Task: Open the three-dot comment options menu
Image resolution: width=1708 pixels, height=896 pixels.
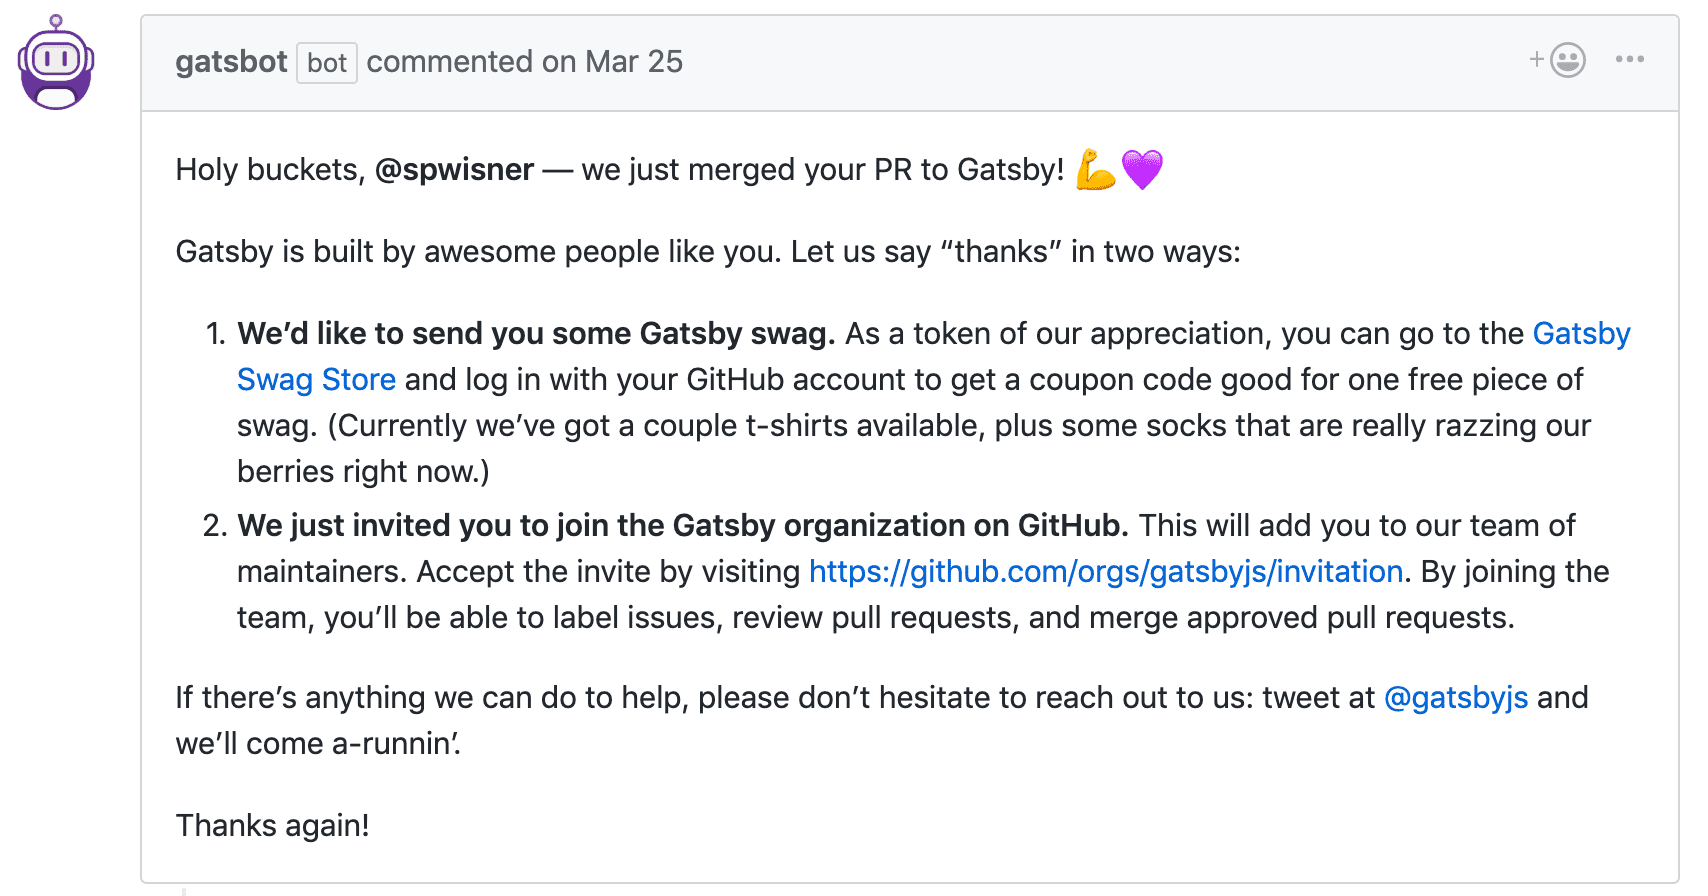Action: 1629,60
